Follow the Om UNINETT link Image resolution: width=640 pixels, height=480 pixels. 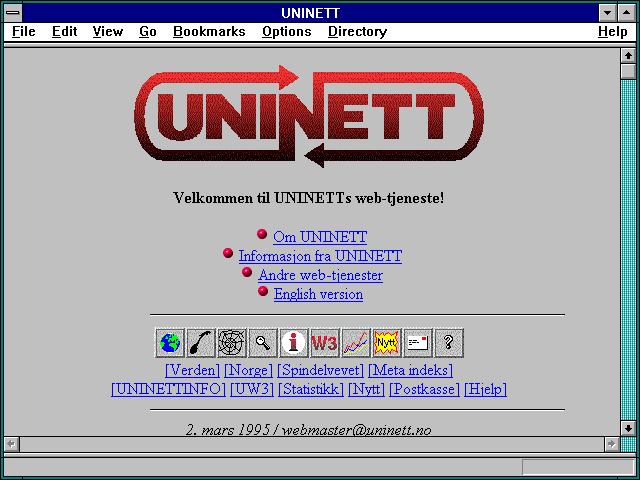320,237
